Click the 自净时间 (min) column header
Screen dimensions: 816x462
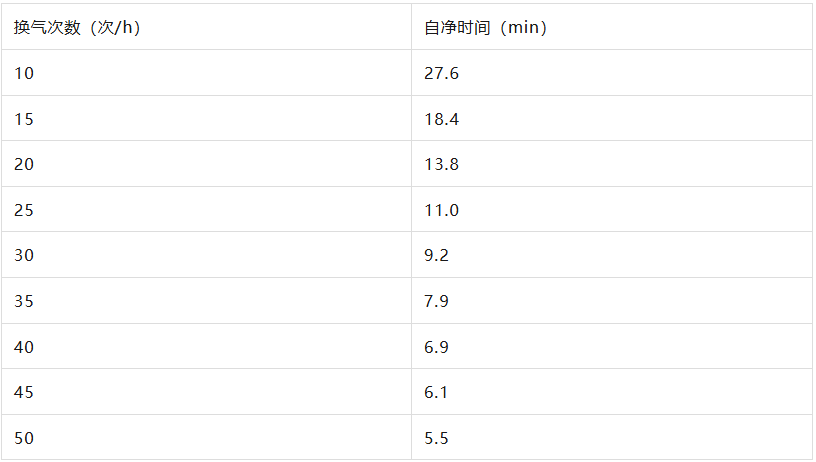click(x=485, y=27)
